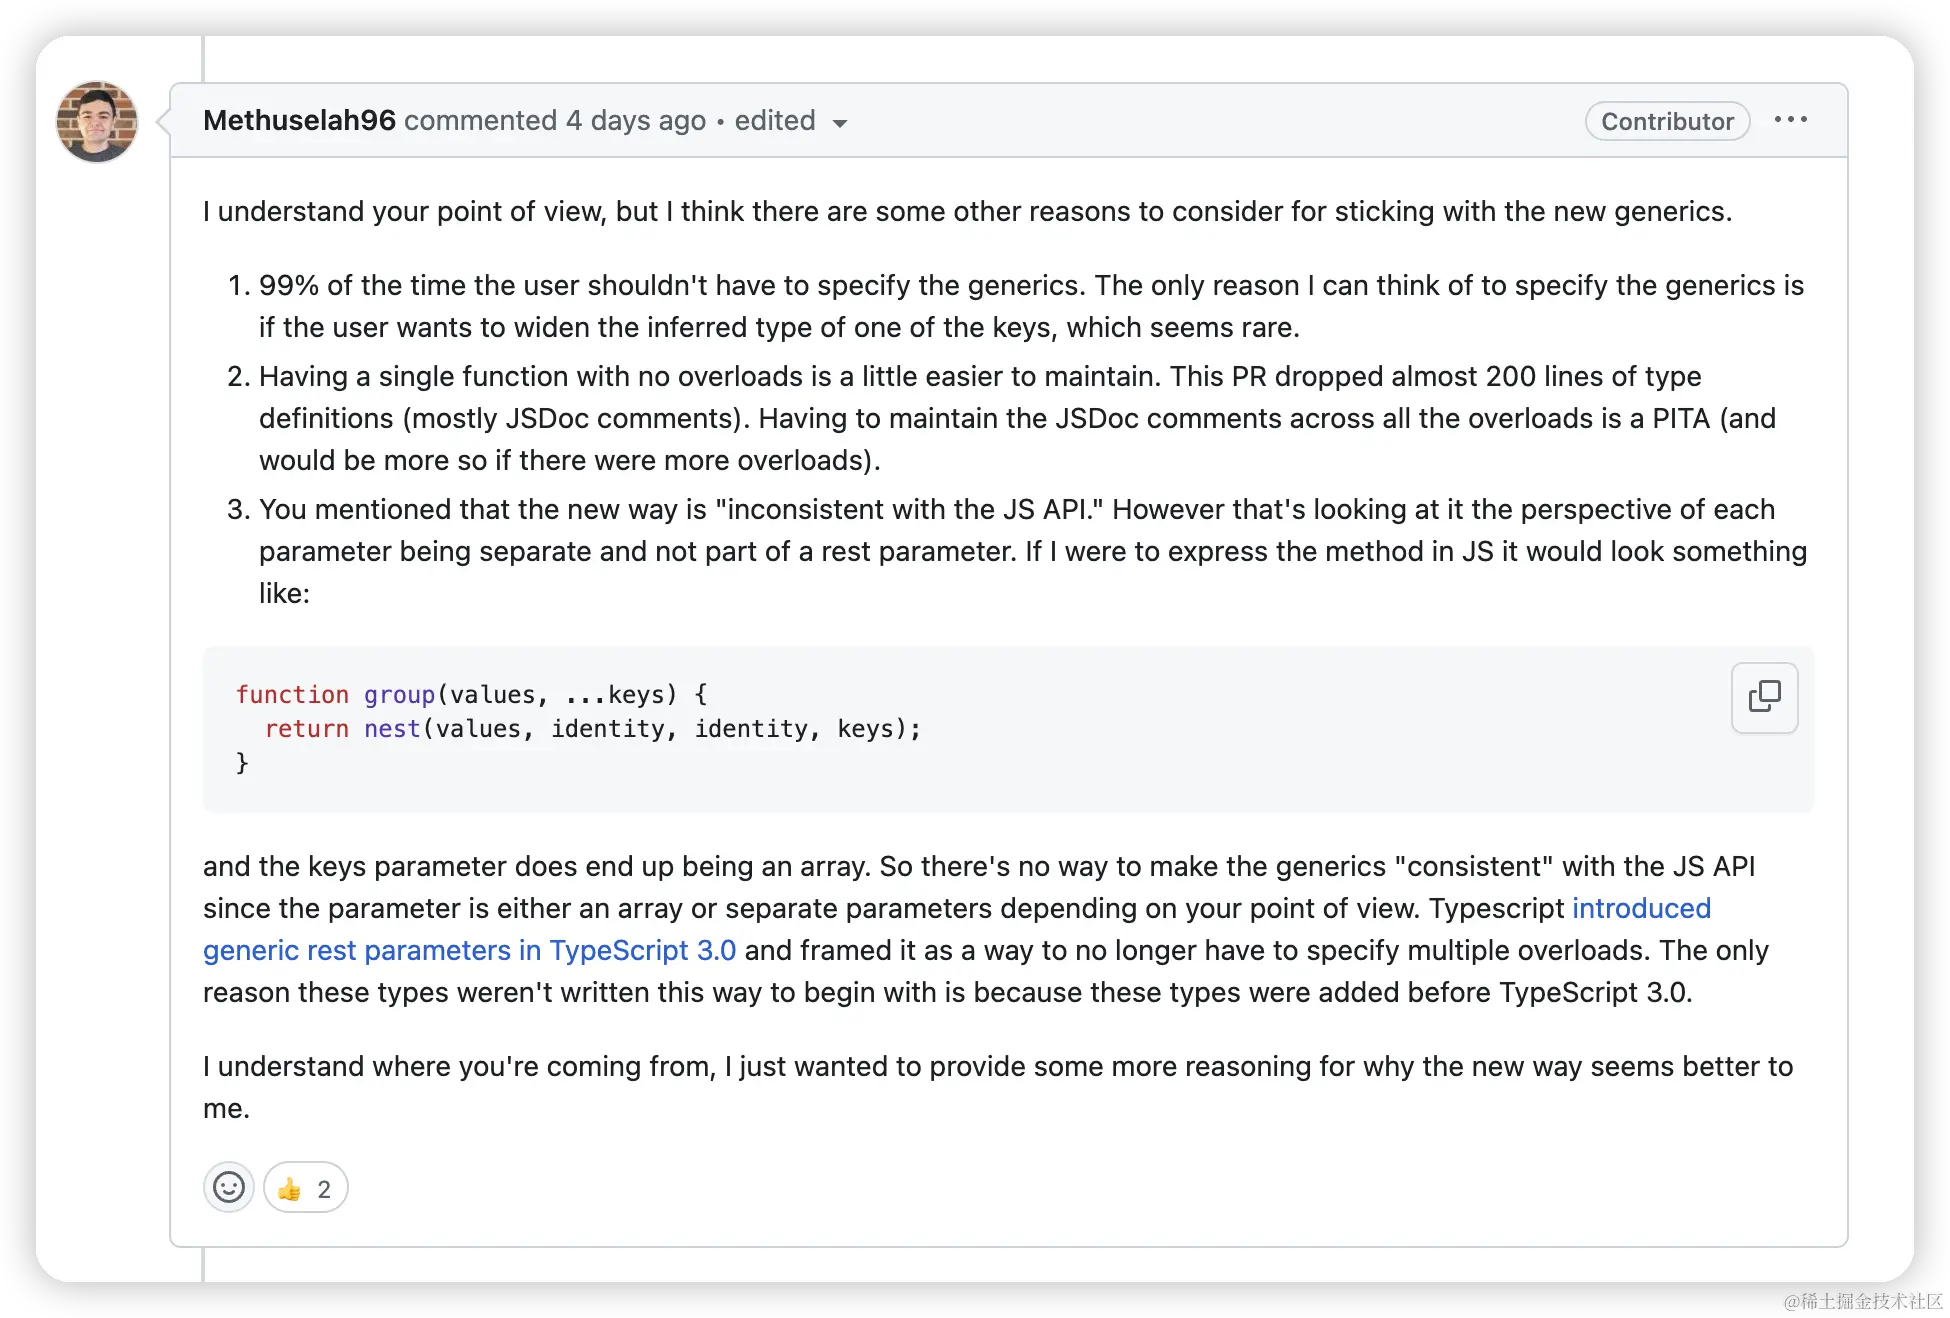Click the Contributor badge
This screenshot has height=1318, width=1950.
[x=1667, y=121]
